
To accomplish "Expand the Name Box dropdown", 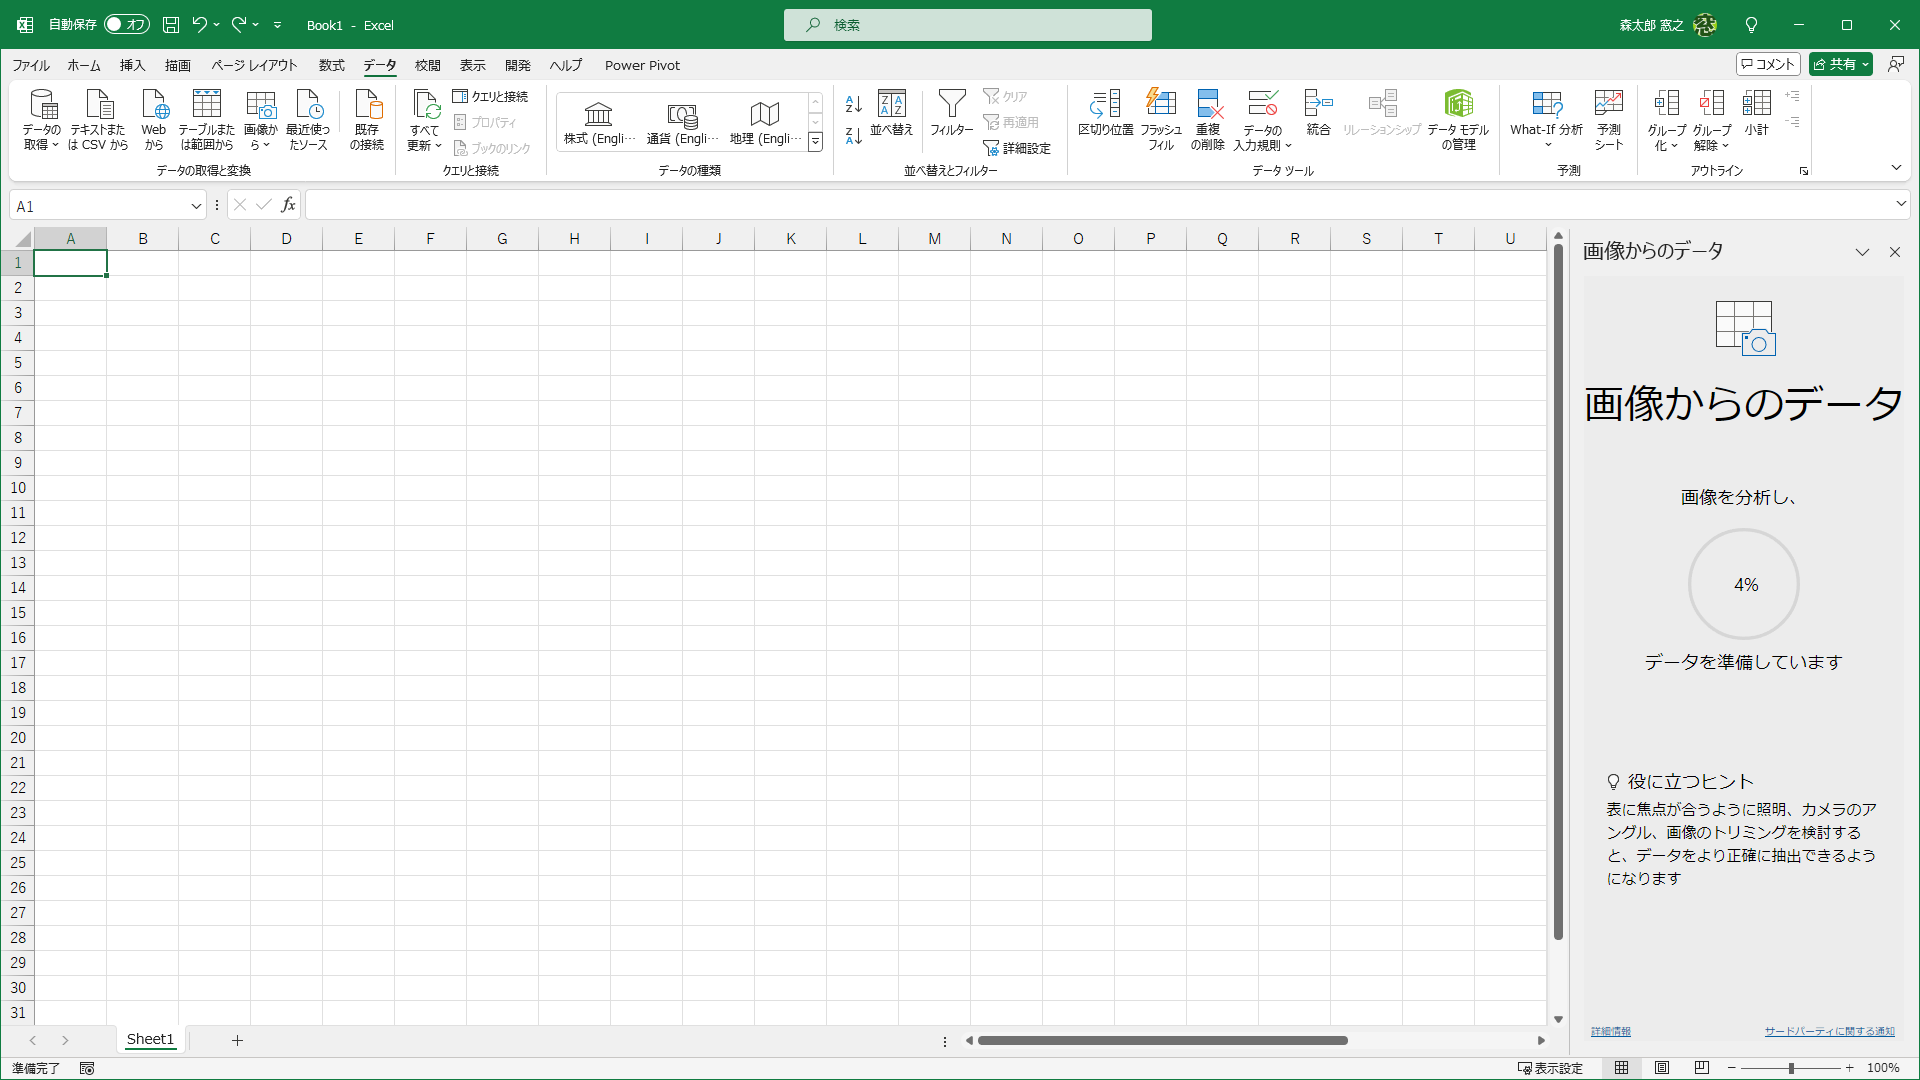I will (x=196, y=206).
